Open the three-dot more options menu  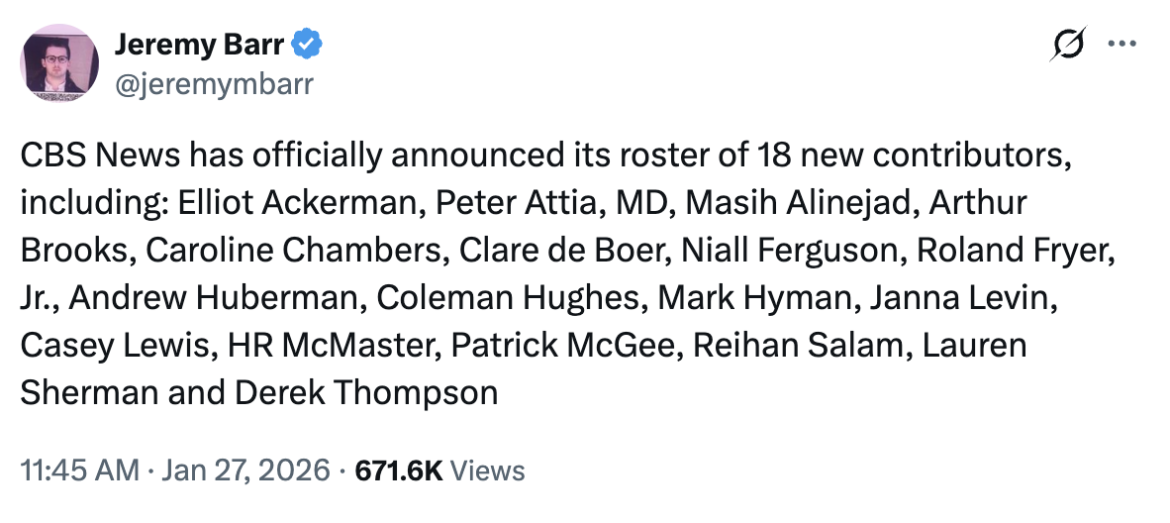pos(1122,46)
